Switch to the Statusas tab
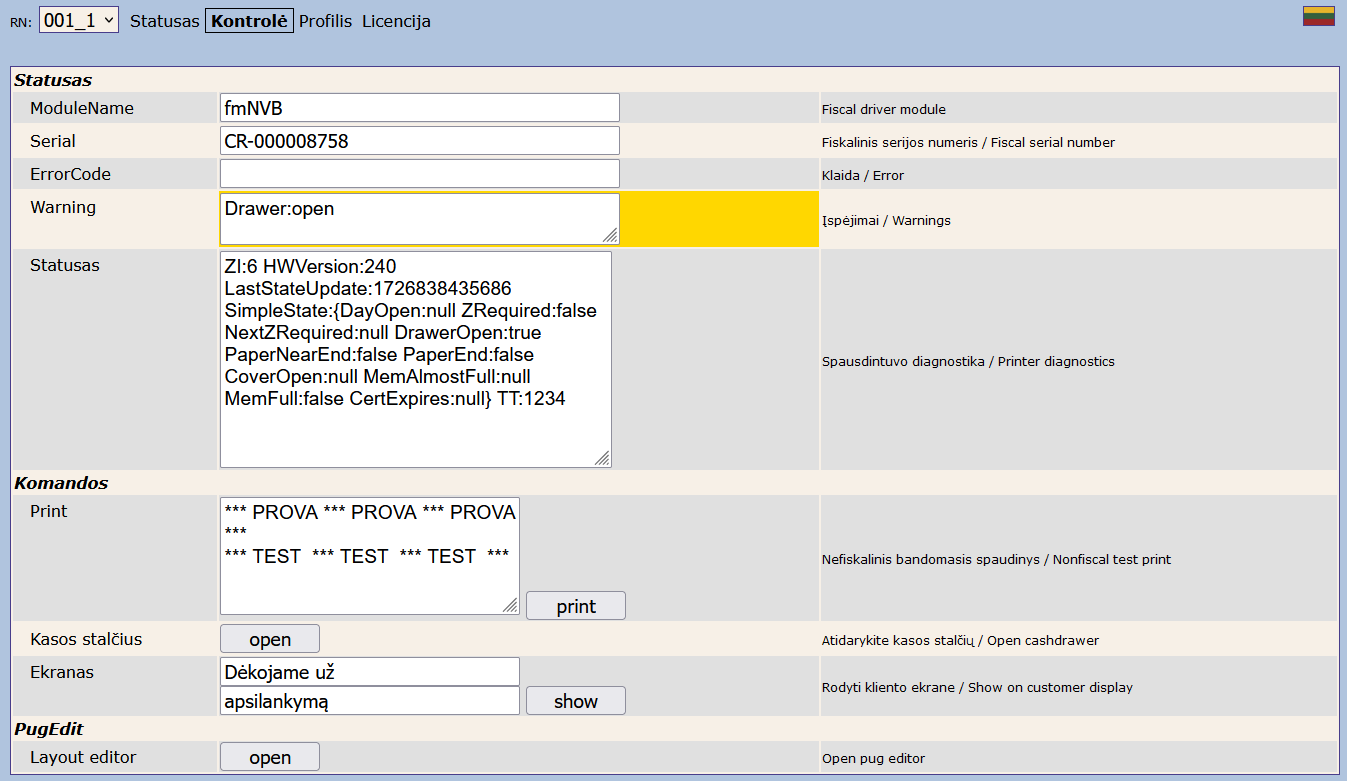The height and width of the screenshot is (781, 1347). (165, 21)
